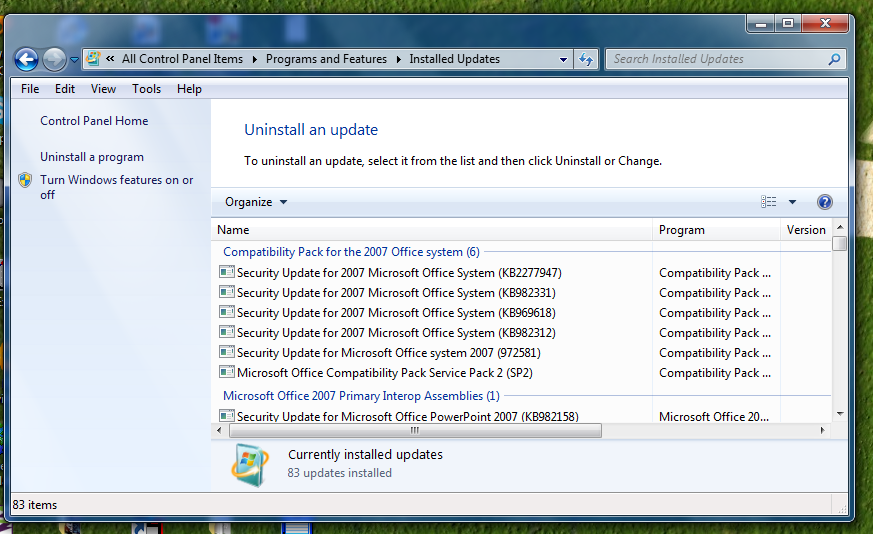Click in the Search Installed Updates field

(x=715, y=59)
